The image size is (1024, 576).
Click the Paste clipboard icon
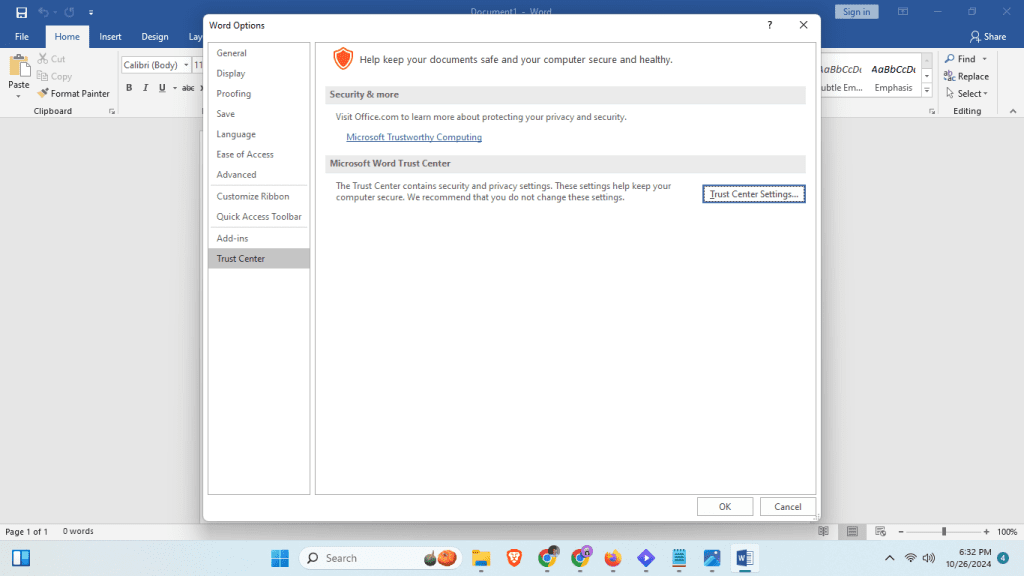point(19,66)
